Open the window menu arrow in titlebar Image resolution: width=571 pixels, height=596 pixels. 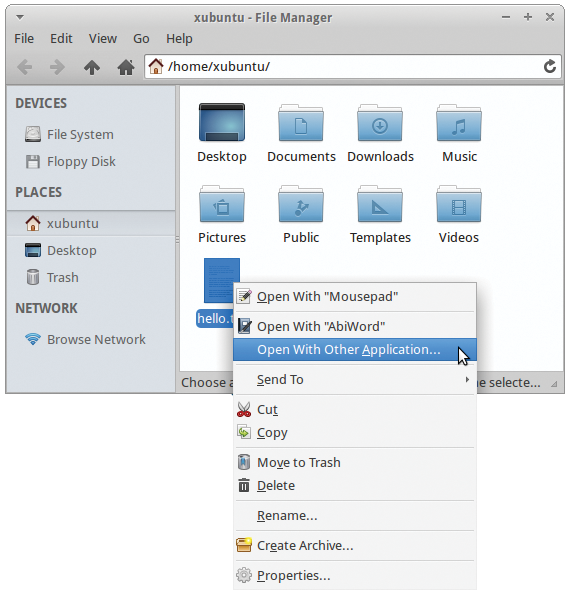20,17
